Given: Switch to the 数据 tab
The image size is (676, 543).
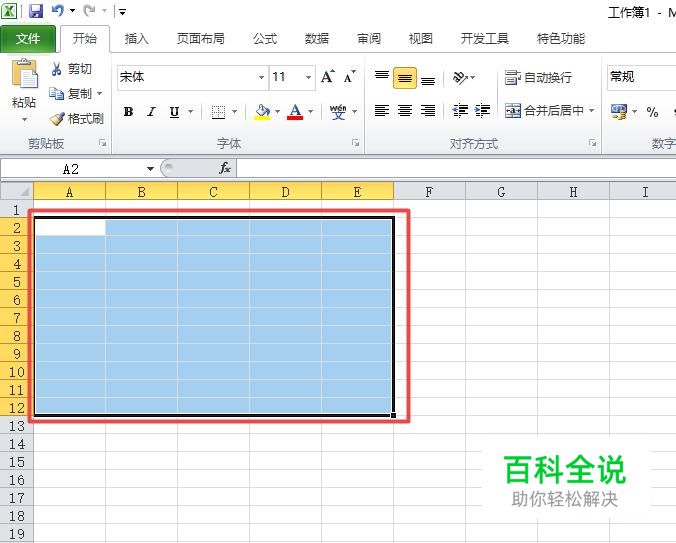Looking at the screenshot, I should tap(316, 39).
